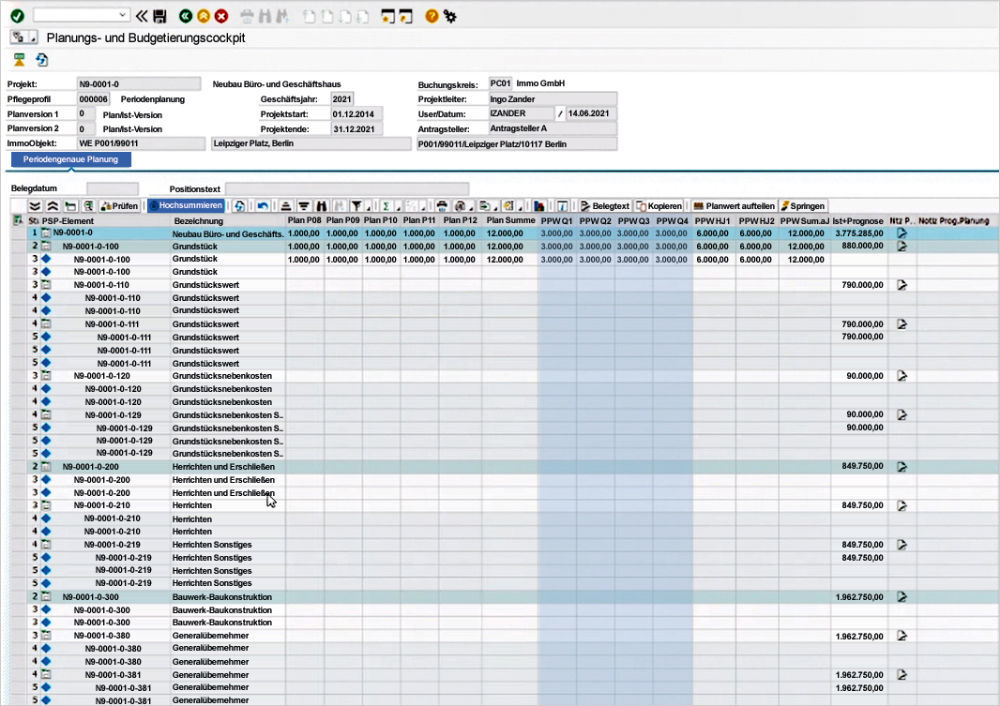
Task: Click the Refresh icon in the grid toolbar
Action: point(240,205)
